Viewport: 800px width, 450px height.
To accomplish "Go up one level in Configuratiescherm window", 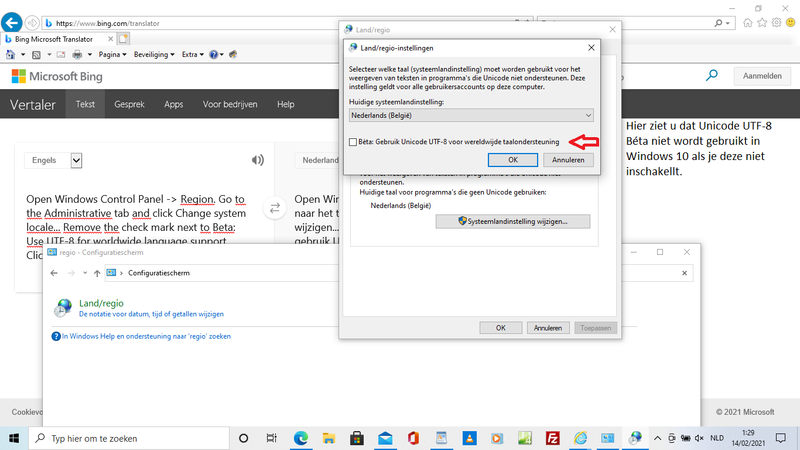I will (x=97, y=272).
